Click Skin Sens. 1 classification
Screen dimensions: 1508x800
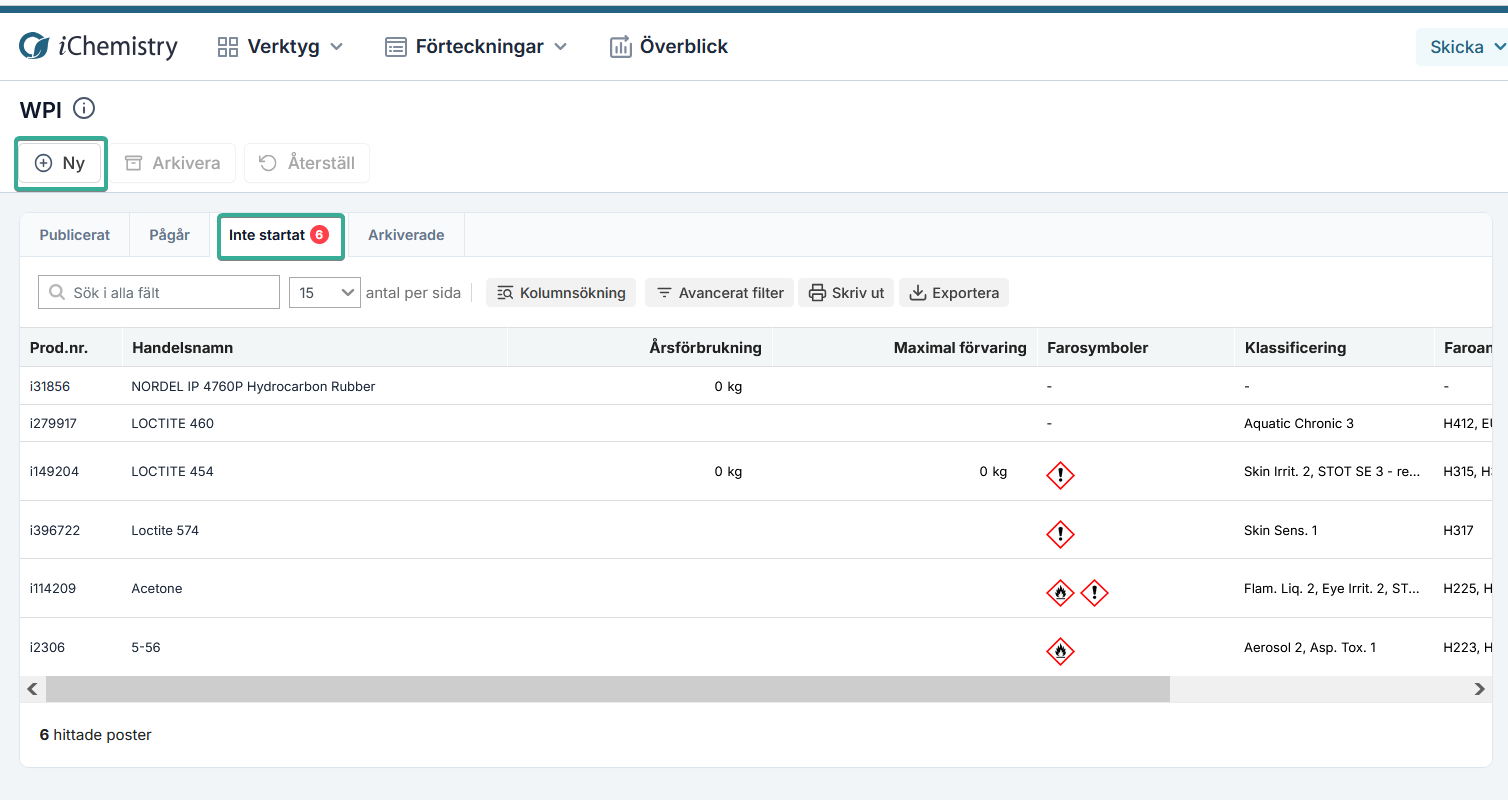(1280, 530)
